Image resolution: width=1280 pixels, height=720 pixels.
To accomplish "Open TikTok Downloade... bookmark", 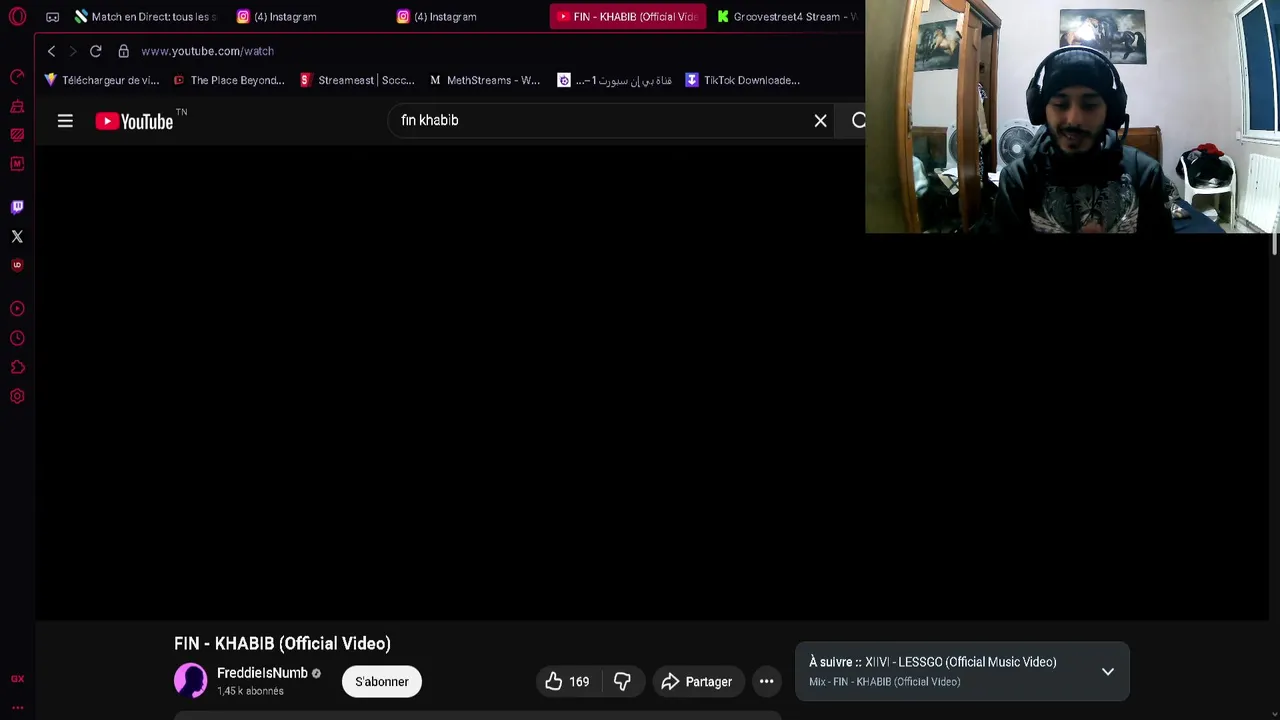I will tap(742, 80).
